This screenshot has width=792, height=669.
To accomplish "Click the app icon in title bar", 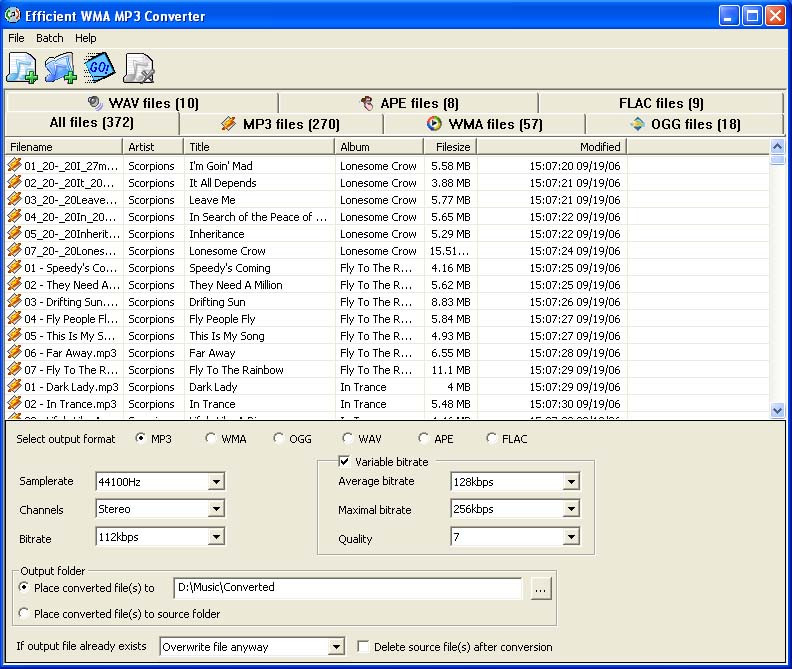I will point(12,16).
